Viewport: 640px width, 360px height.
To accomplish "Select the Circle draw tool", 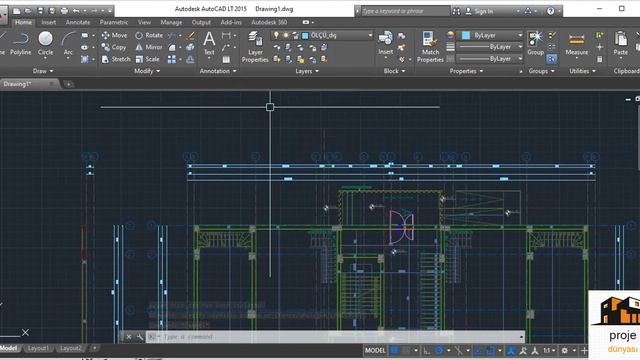I will [45, 44].
